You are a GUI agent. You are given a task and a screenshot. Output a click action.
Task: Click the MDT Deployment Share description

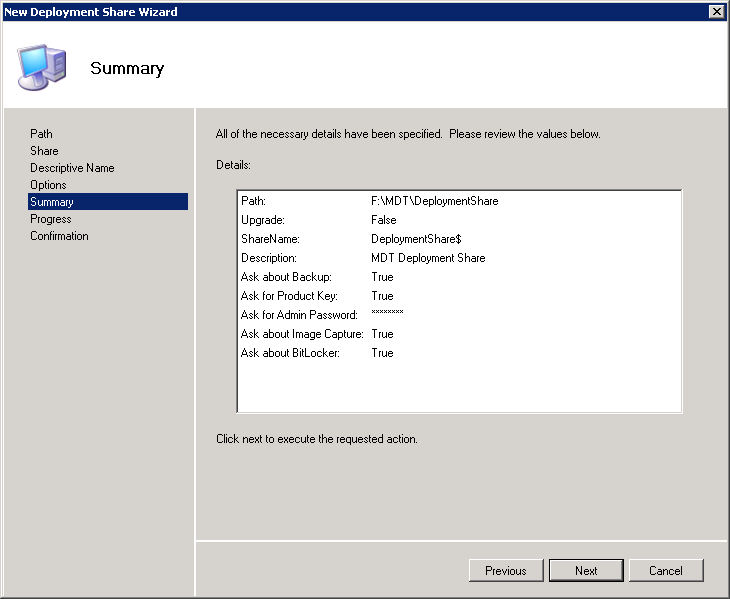pyautogui.click(x=428, y=258)
